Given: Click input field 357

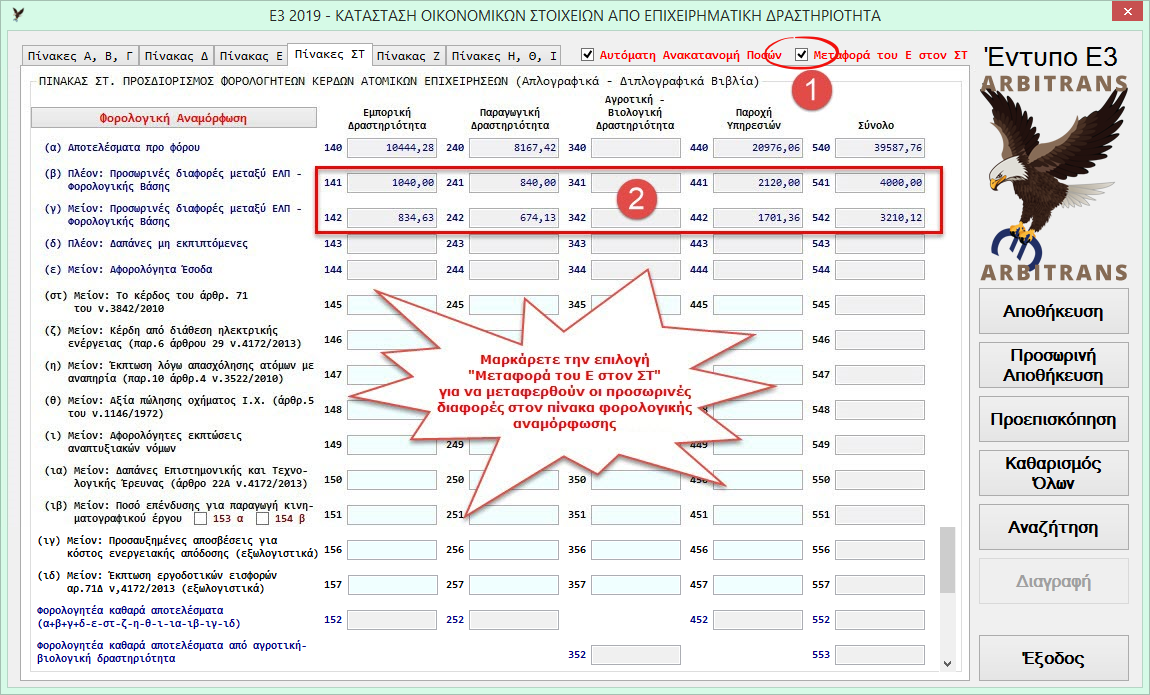Looking at the screenshot, I should pyautogui.click(x=636, y=585).
